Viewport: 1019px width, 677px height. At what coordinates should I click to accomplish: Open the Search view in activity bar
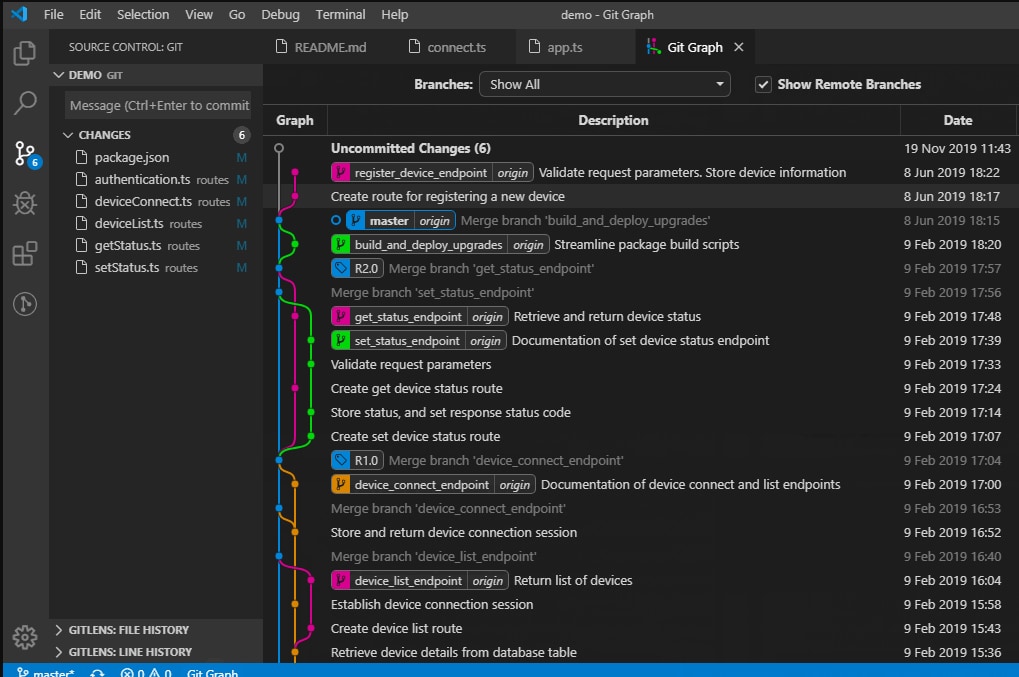(25, 103)
